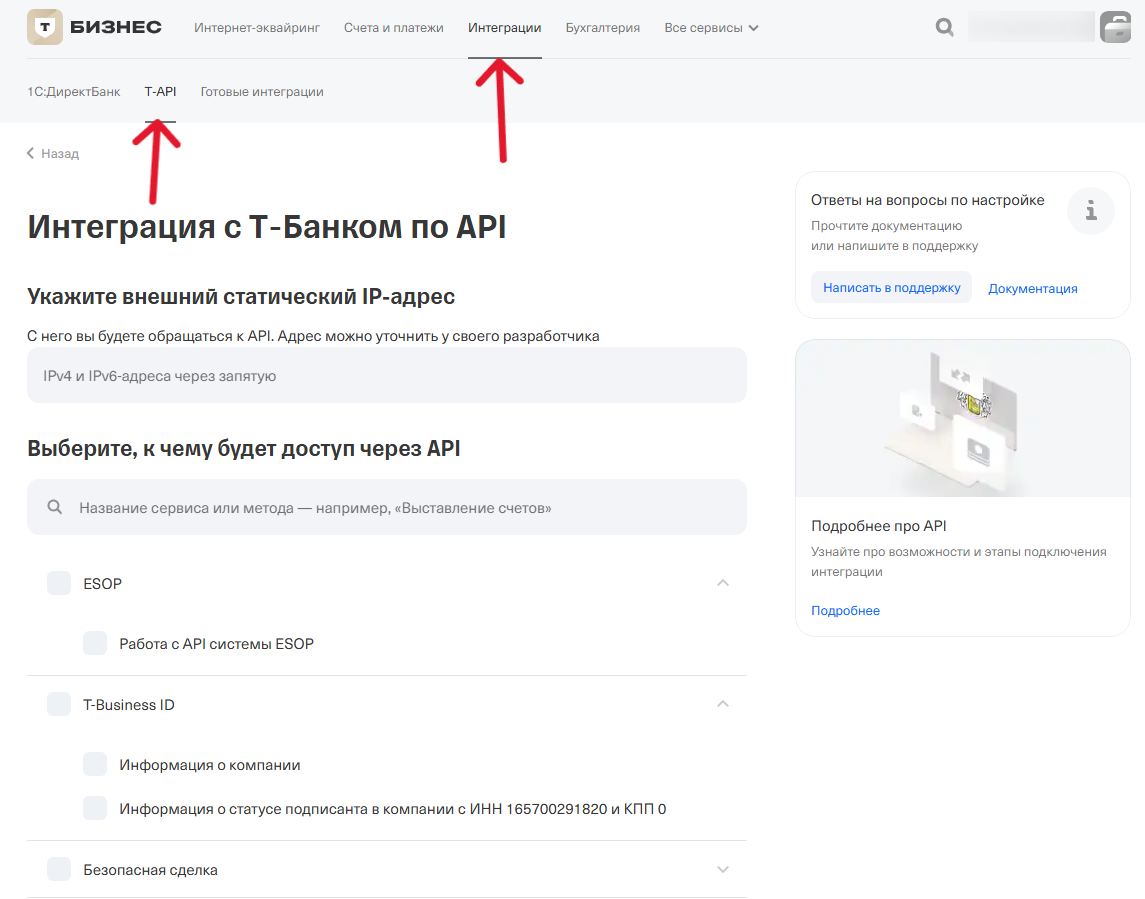Open the Бухгалтерия section
1145x899 pixels.
[602, 28]
